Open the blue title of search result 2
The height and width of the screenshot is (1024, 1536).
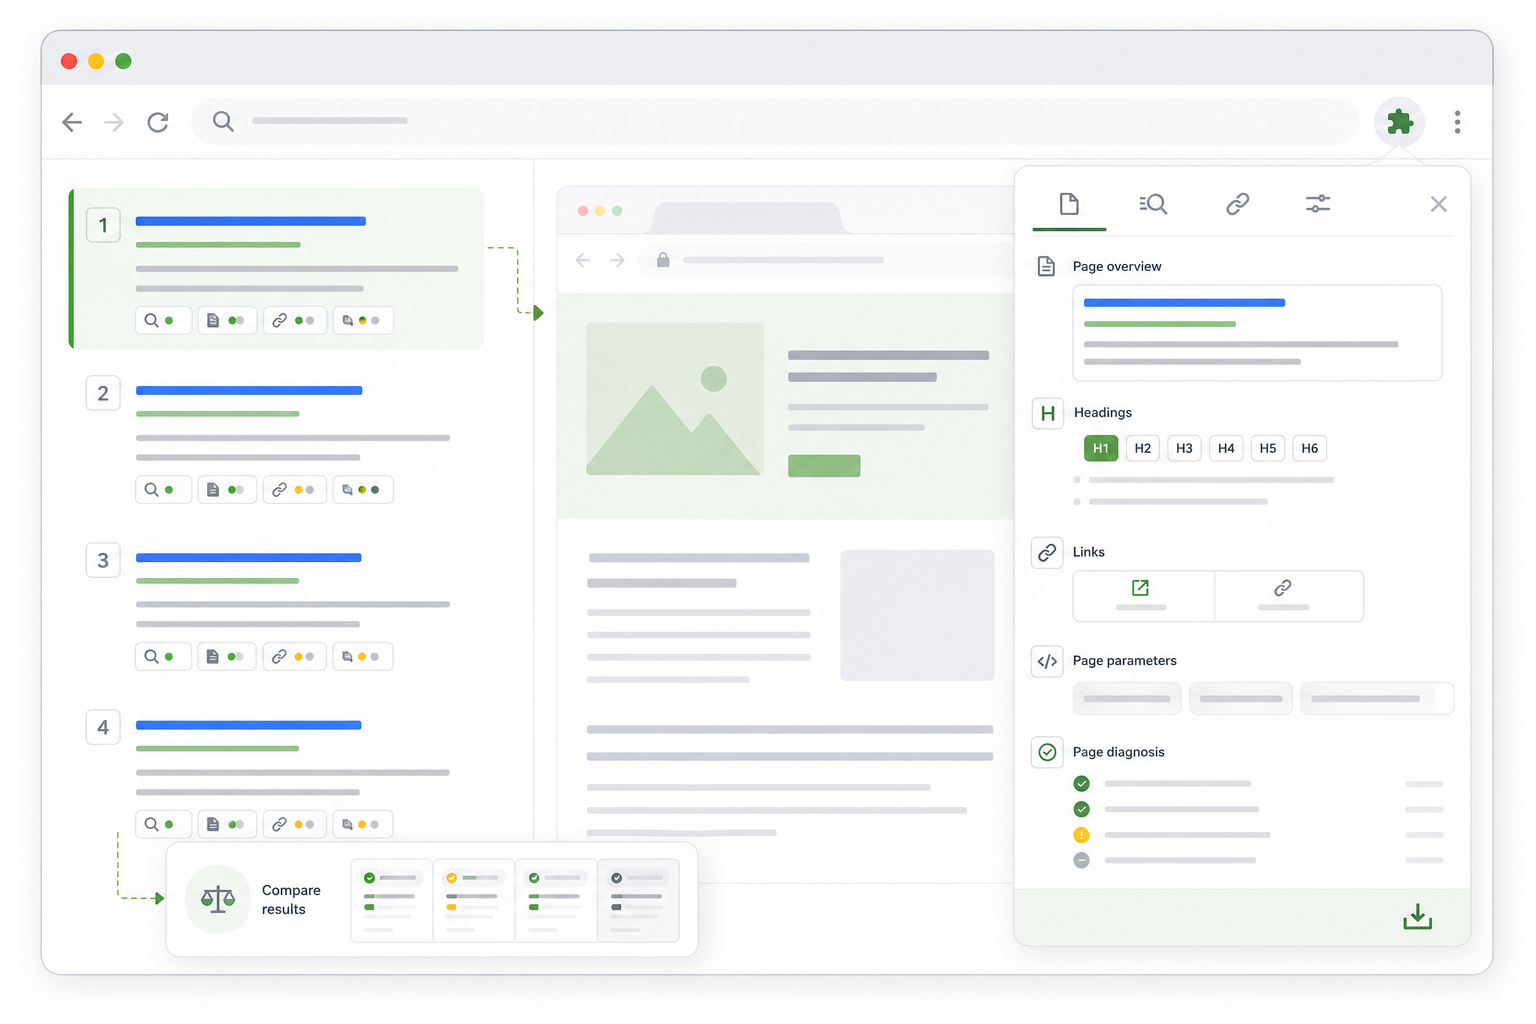point(249,390)
